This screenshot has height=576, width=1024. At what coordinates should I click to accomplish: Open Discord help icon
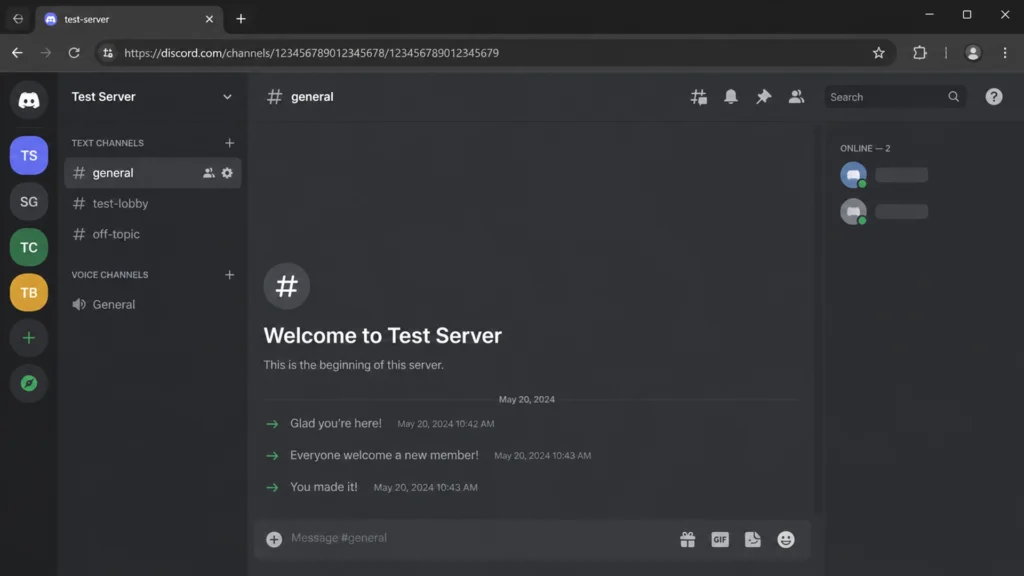pyautogui.click(x=993, y=97)
